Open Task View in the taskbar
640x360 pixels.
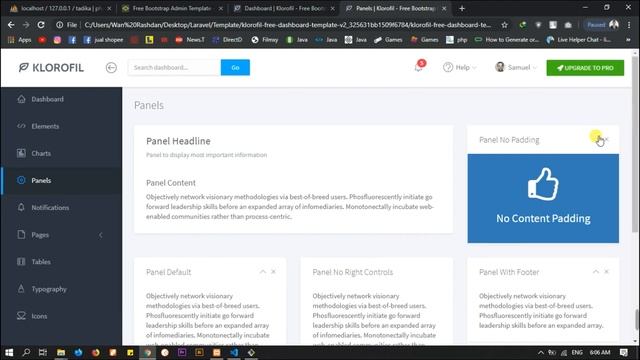click(43, 352)
